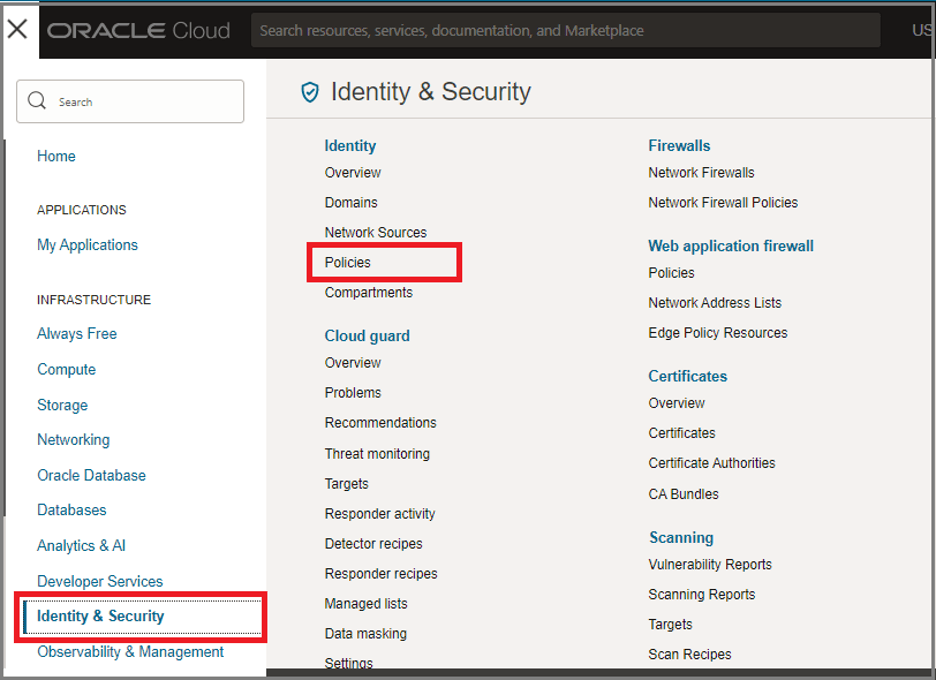Screen dimensions: 936x680
Task: Click the global resources search bar
Action: click(x=565, y=30)
